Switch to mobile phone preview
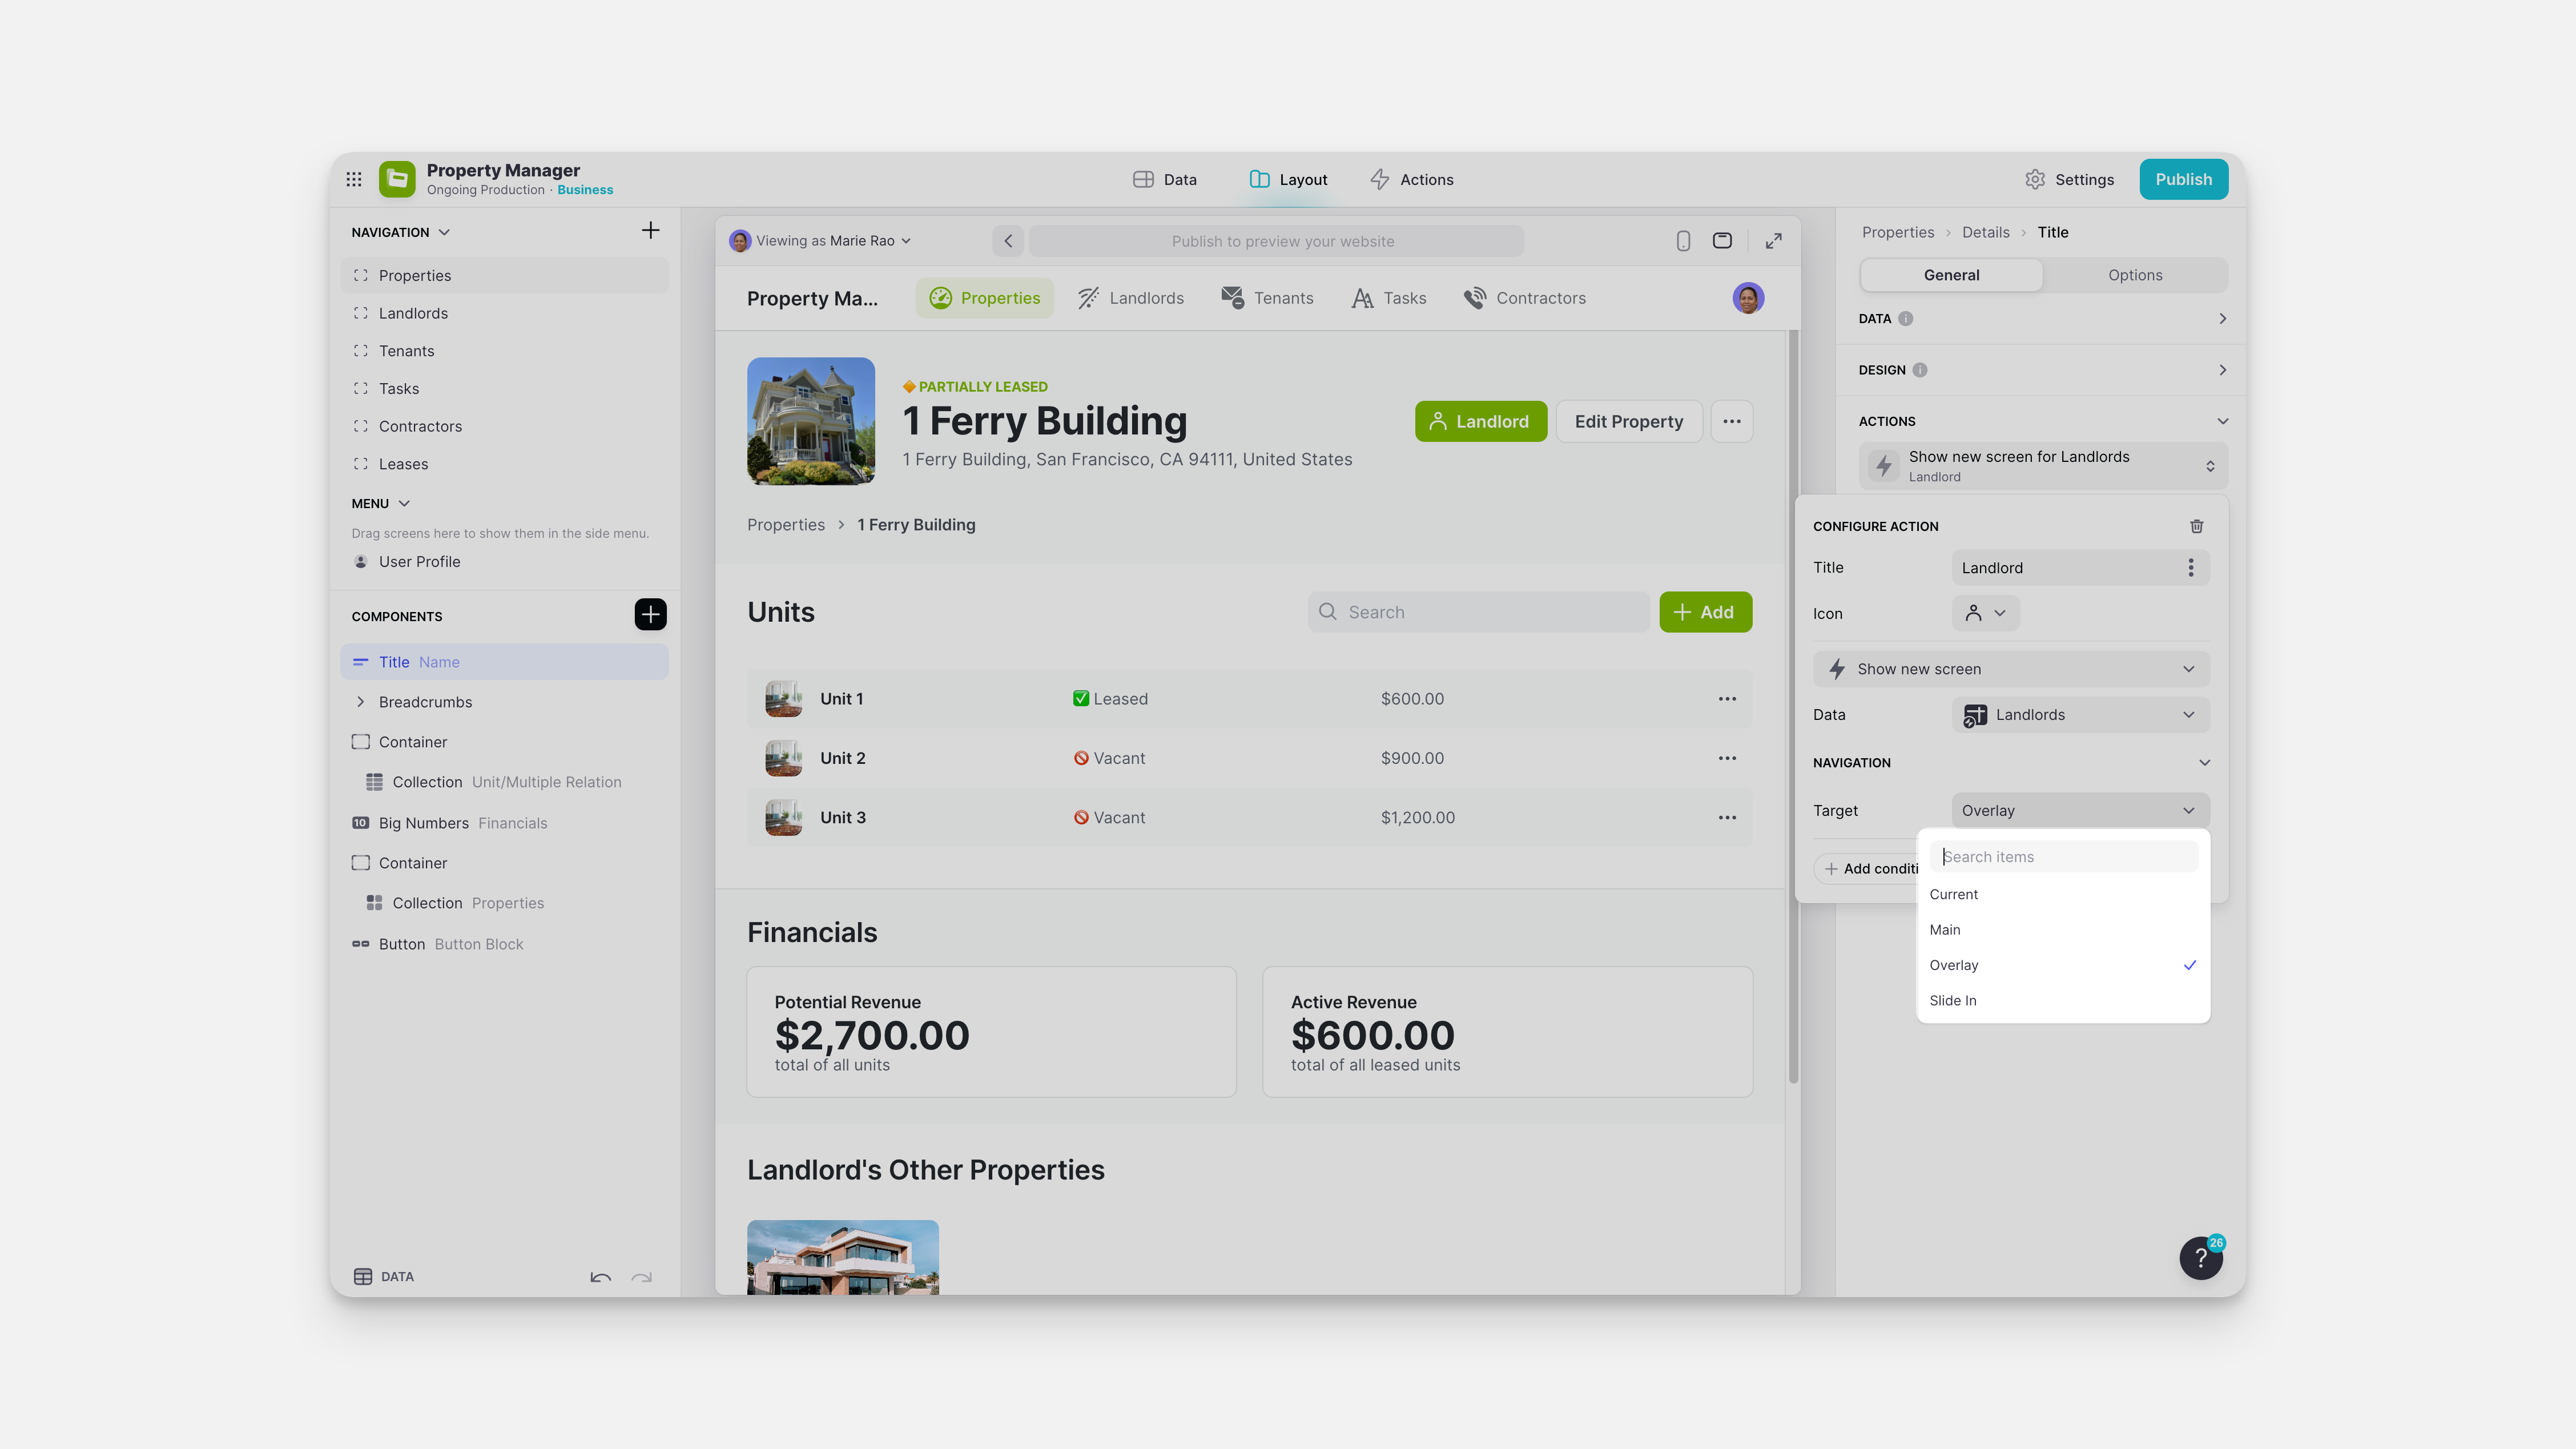The width and height of the screenshot is (2576, 1449). tap(1683, 241)
